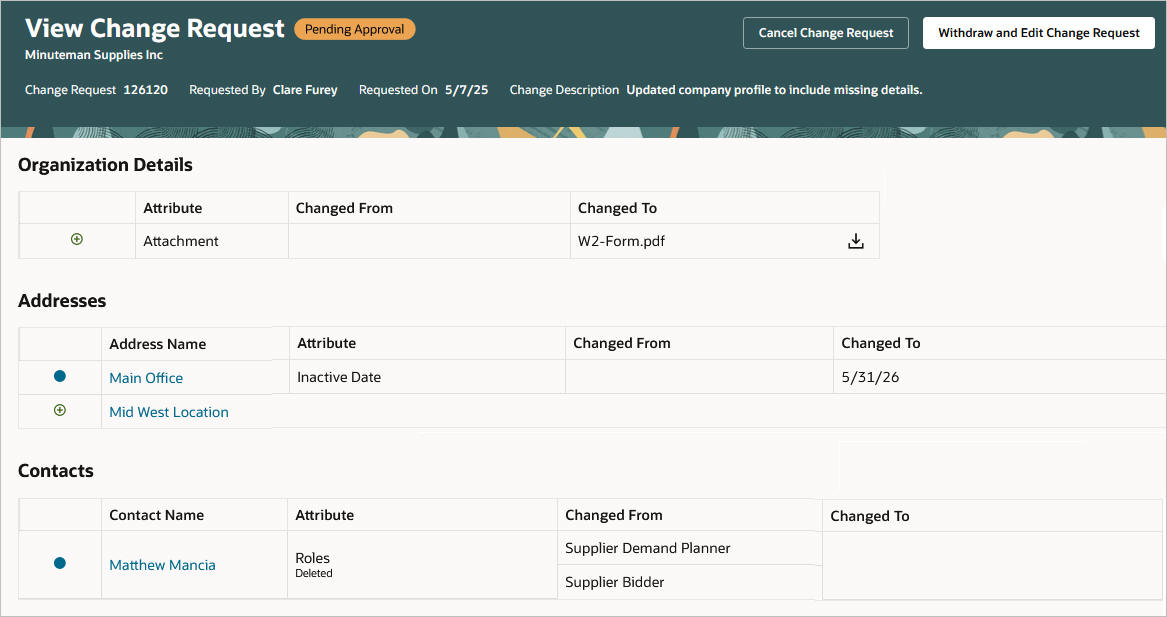Expand the Mid West Location address row
This screenshot has height=617, width=1167.
tap(59, 410)
